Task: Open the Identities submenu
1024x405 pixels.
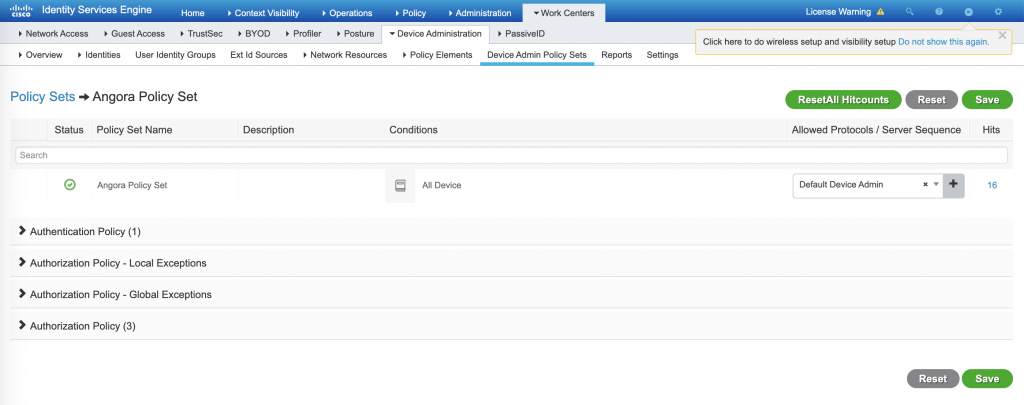Action: pyautogui.click(x=99, y=55)
